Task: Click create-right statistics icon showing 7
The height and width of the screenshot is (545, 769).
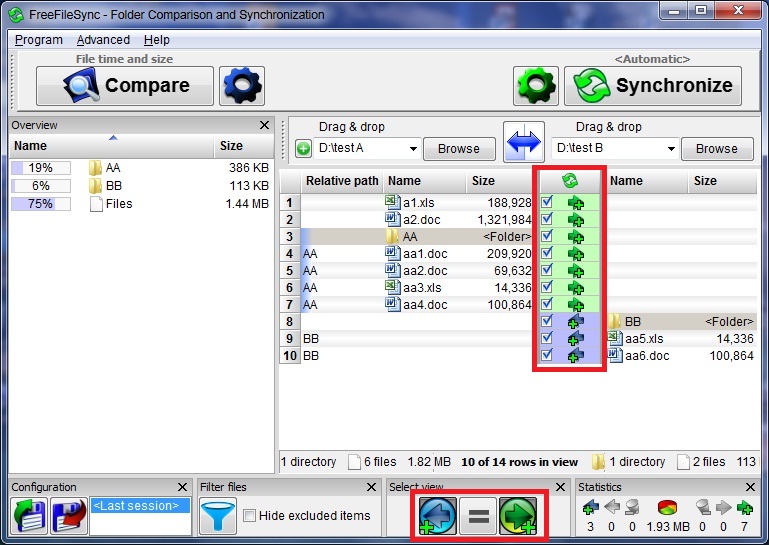Action: click(x=744, y=507)
